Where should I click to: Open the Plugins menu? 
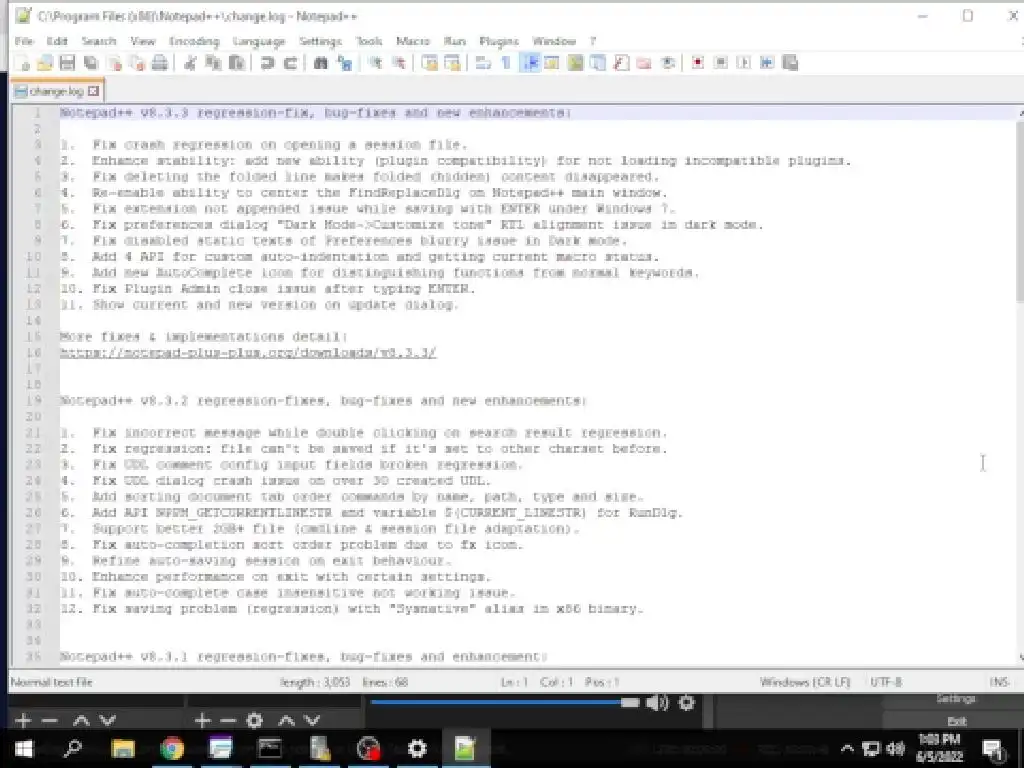tap(499, 41)
